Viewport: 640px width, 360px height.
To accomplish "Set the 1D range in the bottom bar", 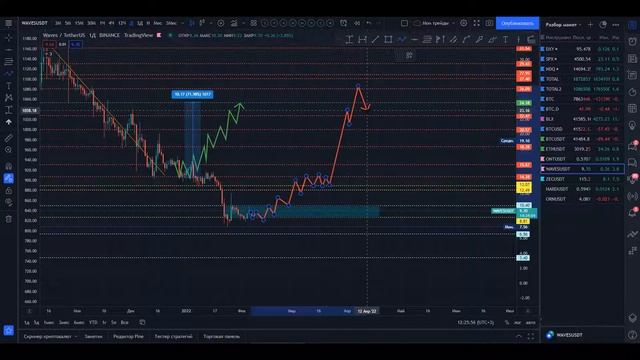I will (x=27, y=322).
